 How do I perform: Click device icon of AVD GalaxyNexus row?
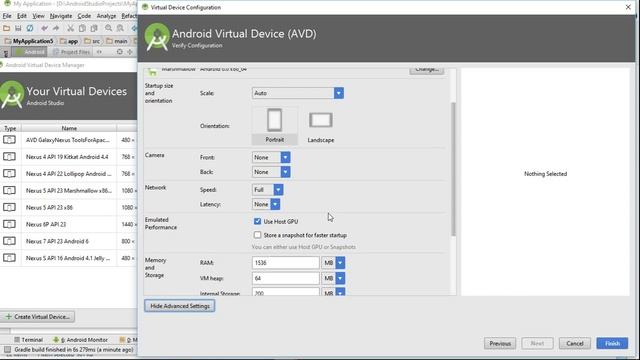(9, 140)
